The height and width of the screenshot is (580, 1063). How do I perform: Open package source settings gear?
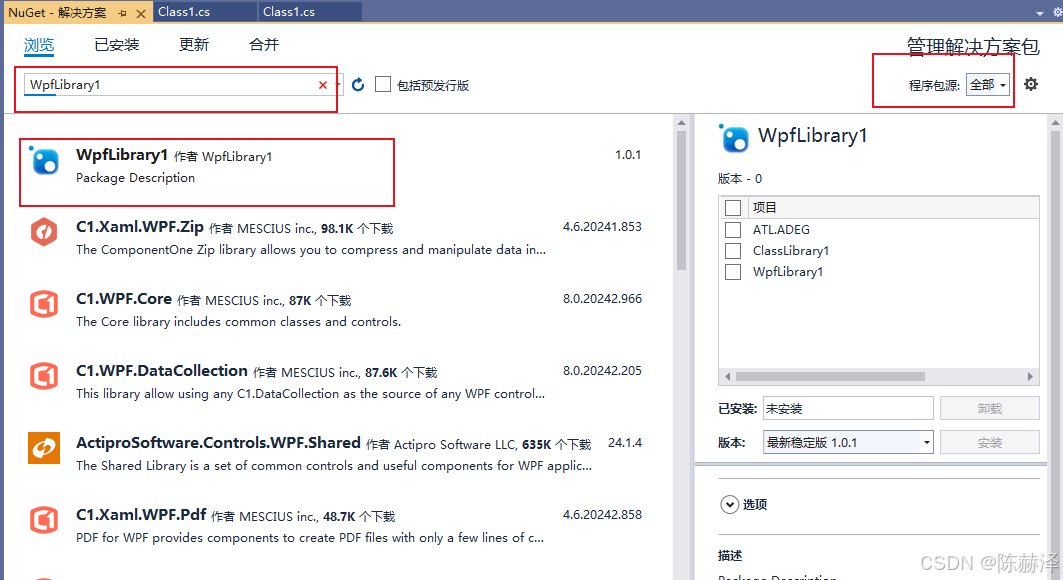point(1030,84)
